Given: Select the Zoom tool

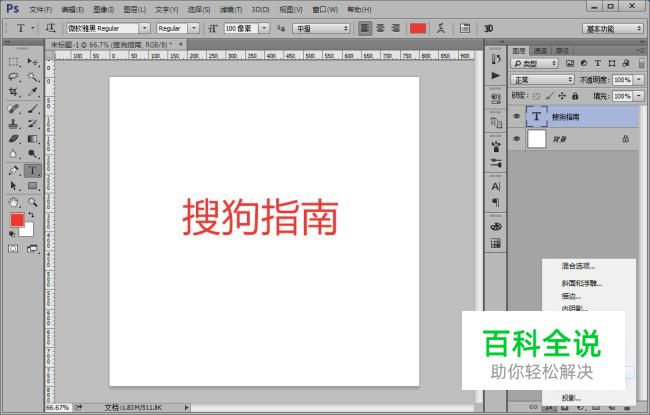Looking at the screenshot, I should pyautogui.click(x=32, y=202).
